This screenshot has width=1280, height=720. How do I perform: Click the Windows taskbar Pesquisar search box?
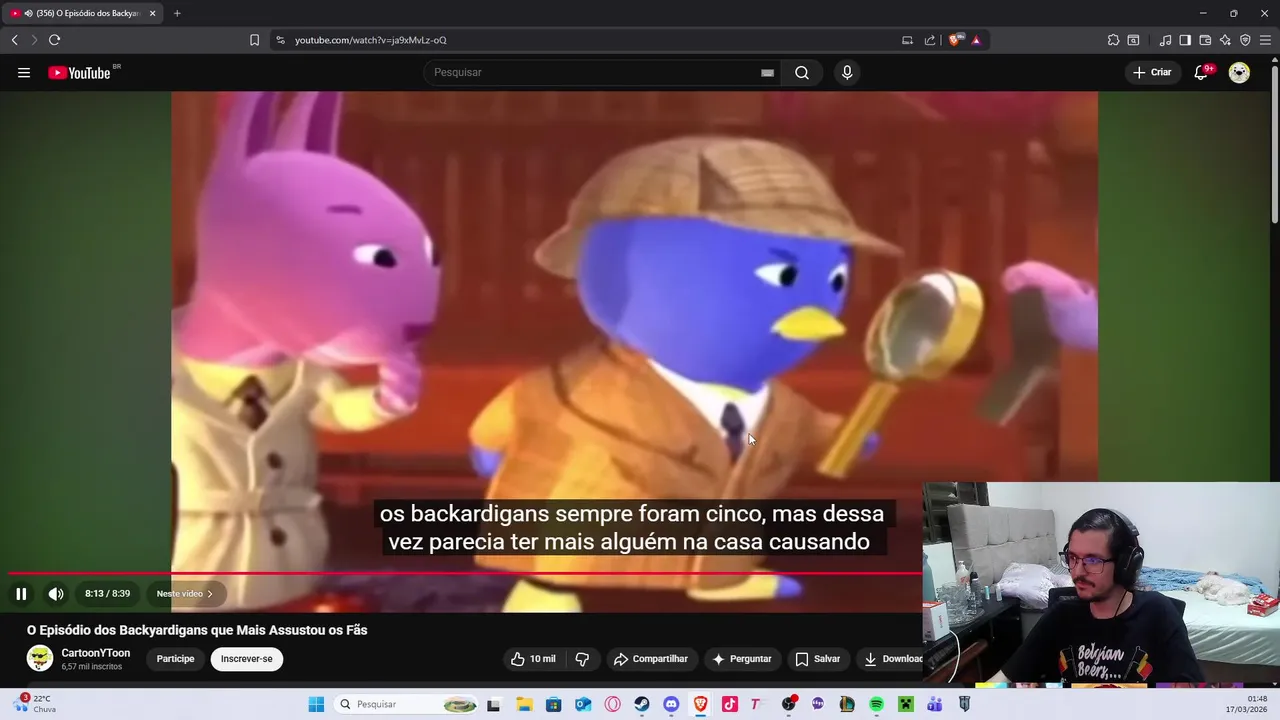pyautogui.click(x=407, y=704)
